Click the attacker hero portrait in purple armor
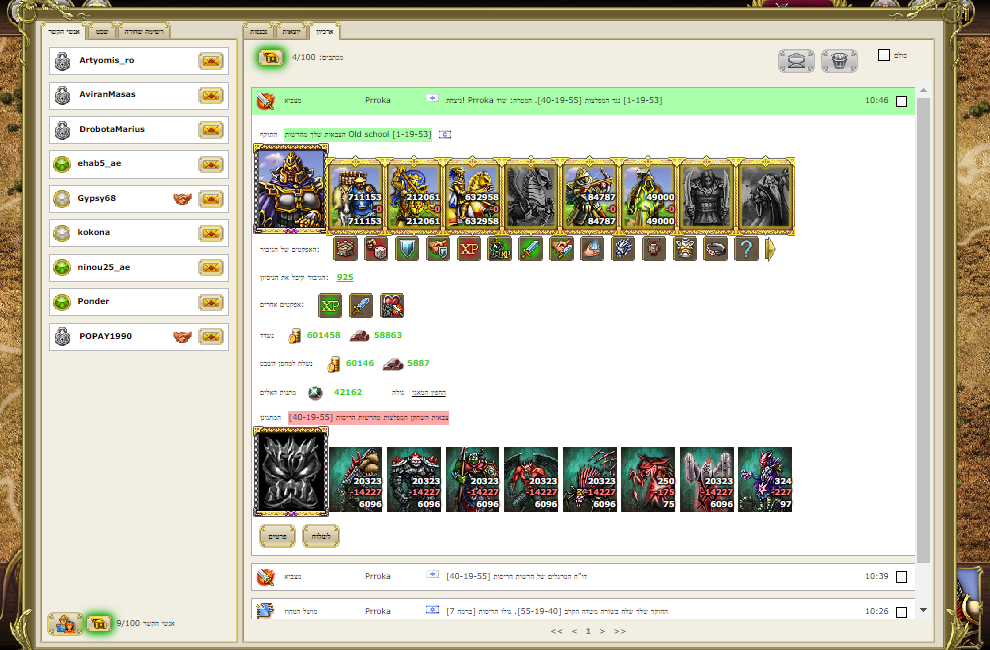The image size is (990, 650). [291, 189]
